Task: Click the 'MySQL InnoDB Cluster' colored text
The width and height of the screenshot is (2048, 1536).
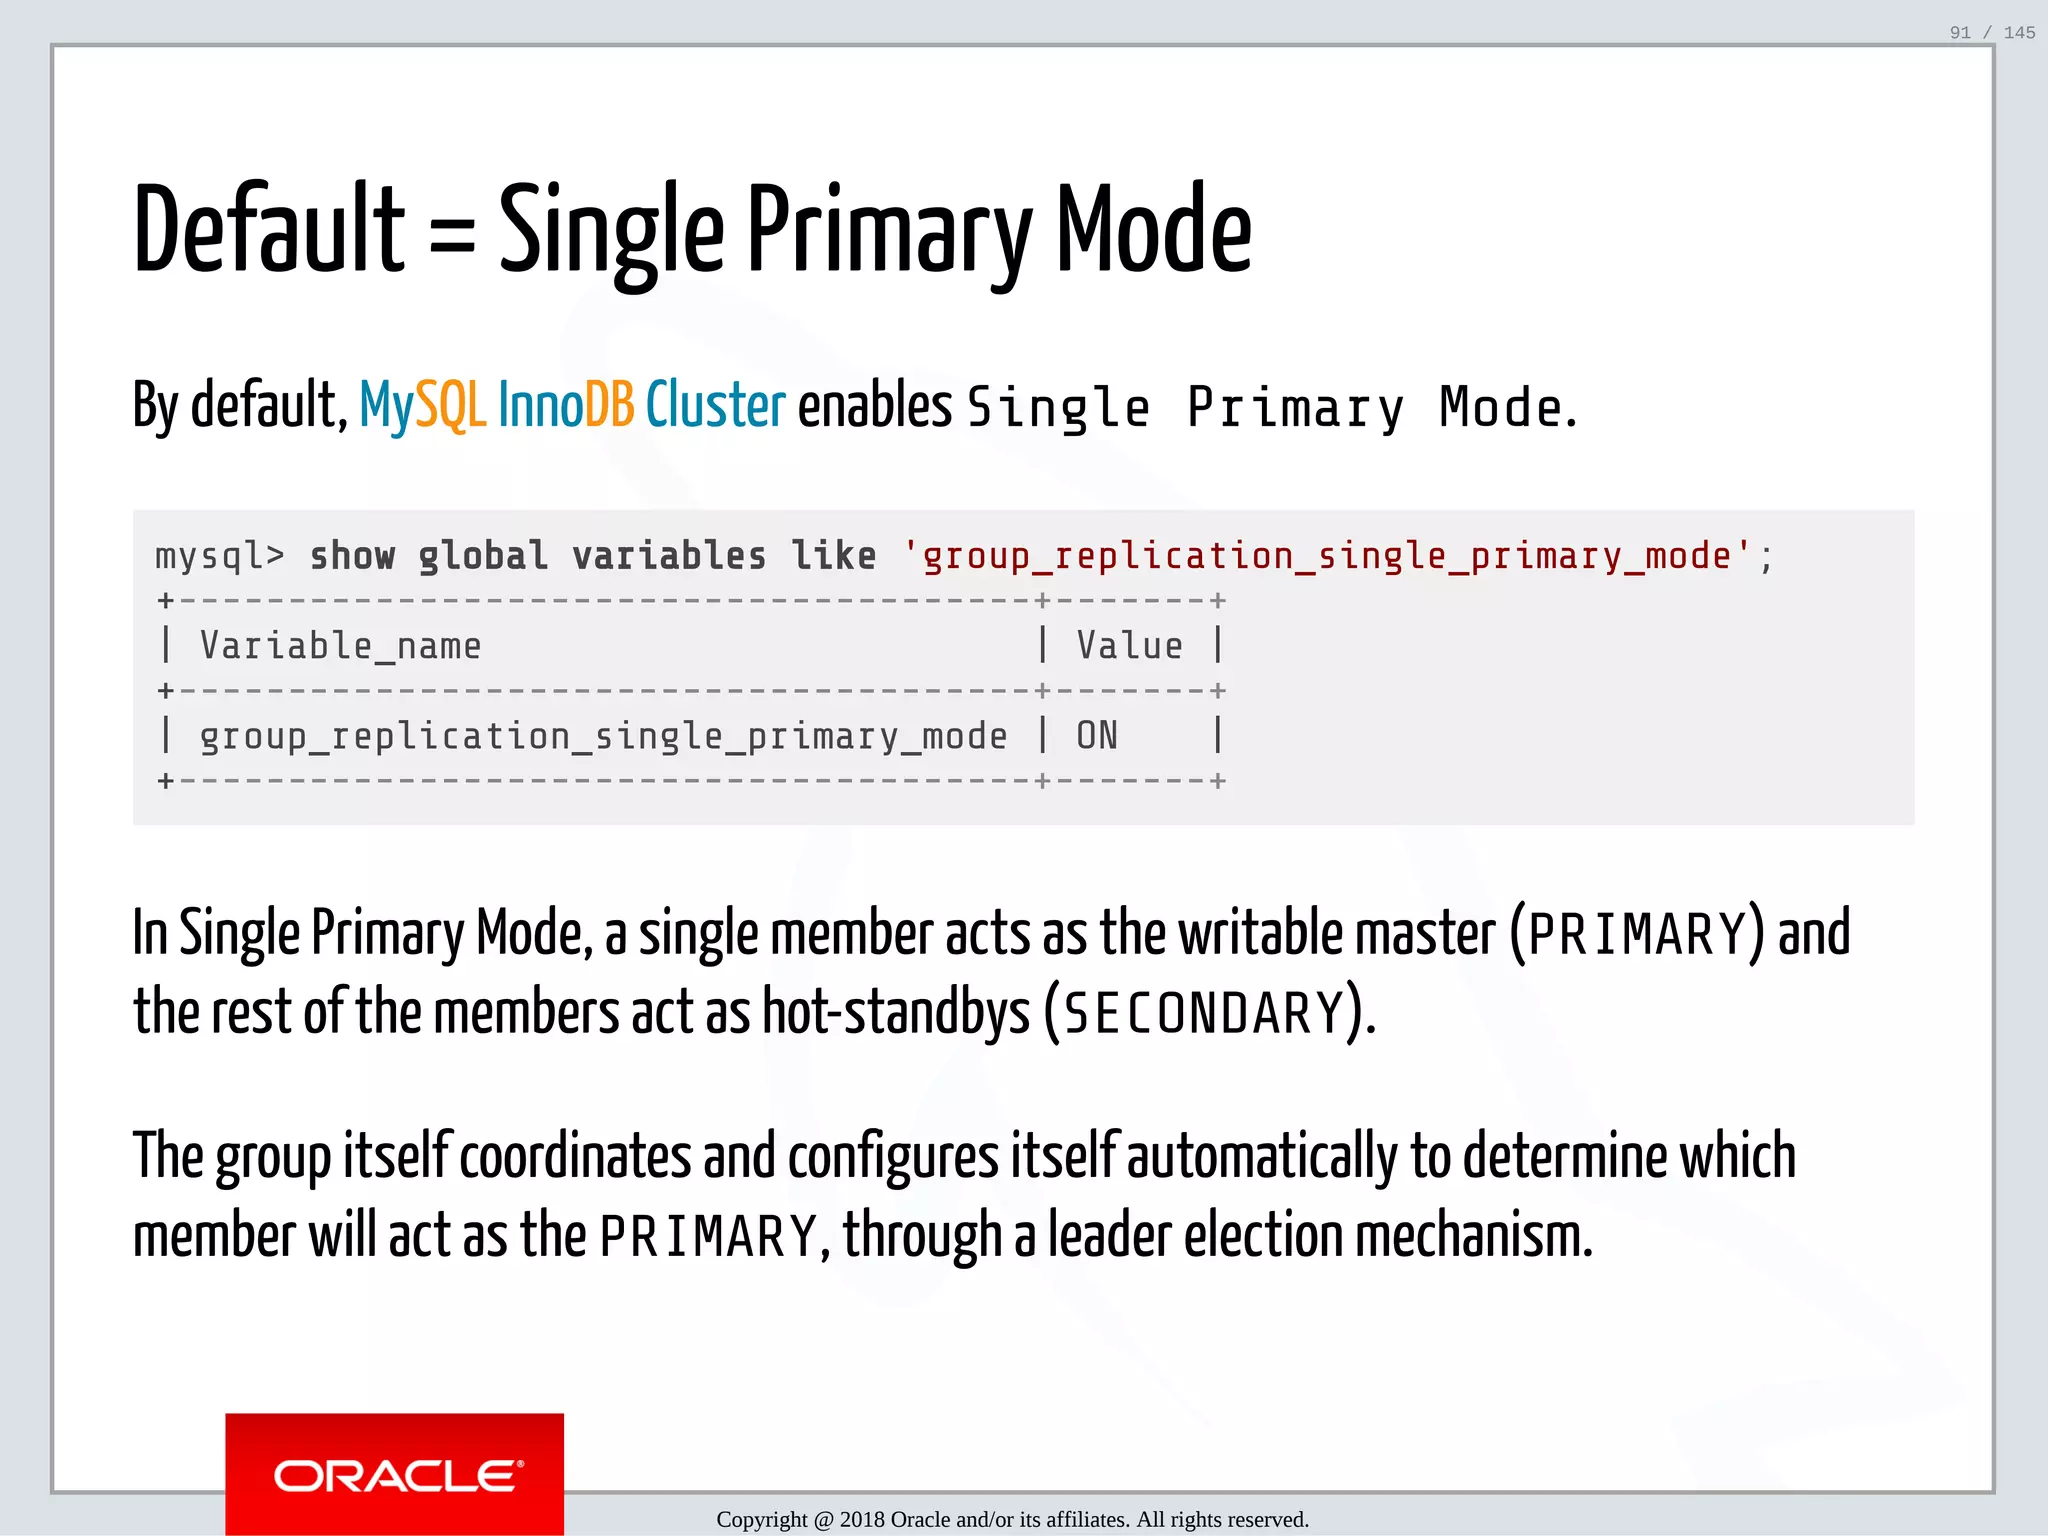Action: point(572,405)
